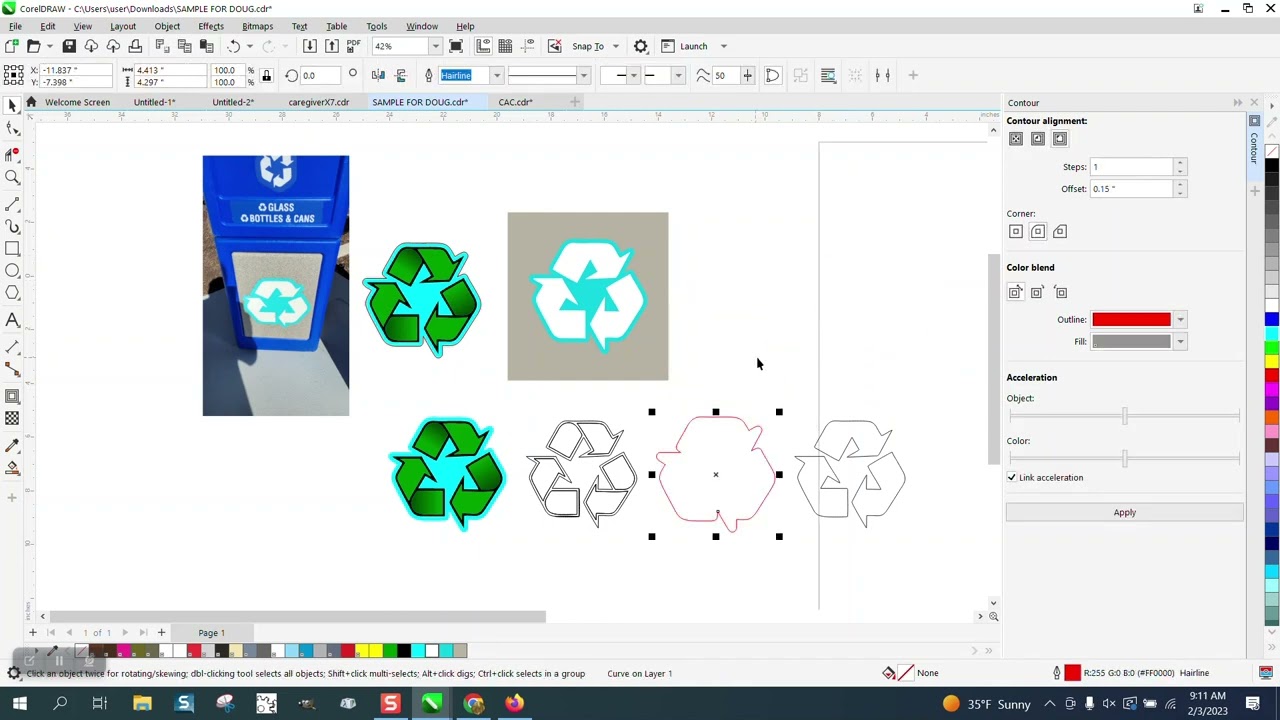Click the Publish to PDF icon

353,46
